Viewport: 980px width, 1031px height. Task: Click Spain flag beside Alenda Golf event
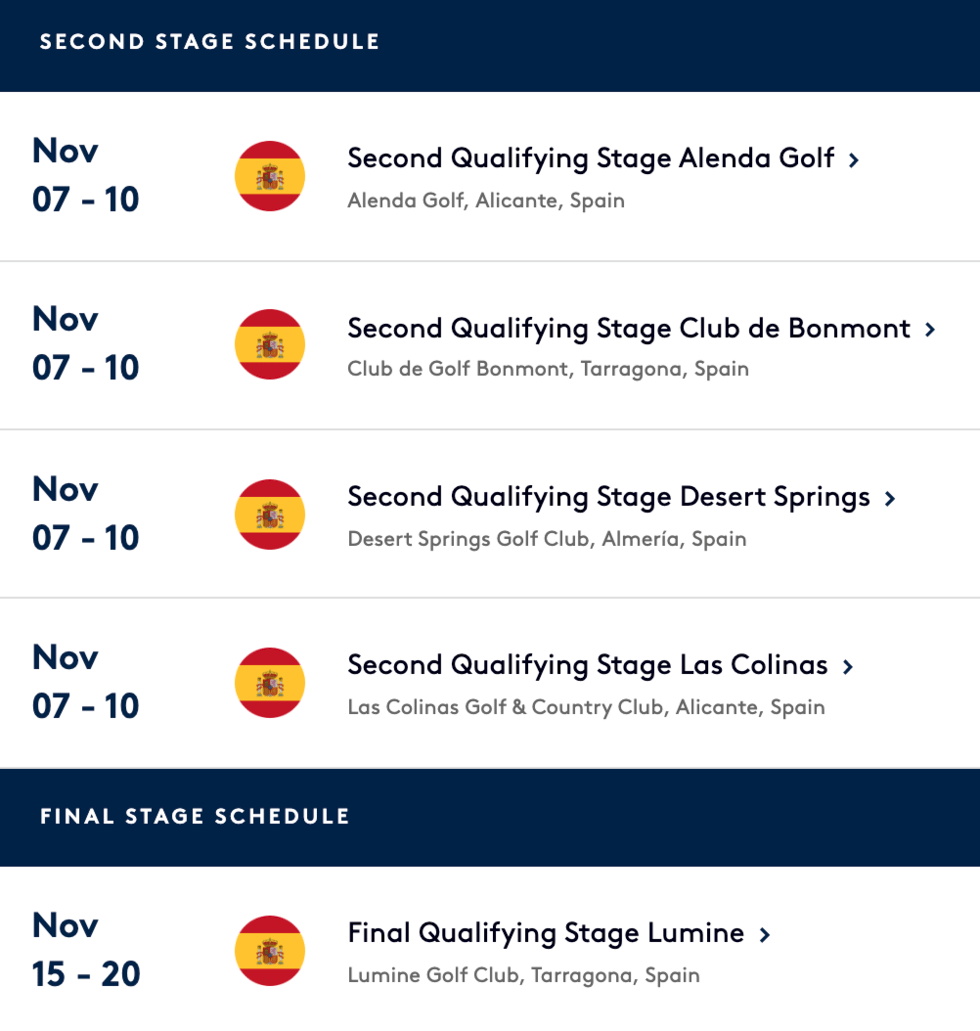pyautogui.click(x=269, y=176)
